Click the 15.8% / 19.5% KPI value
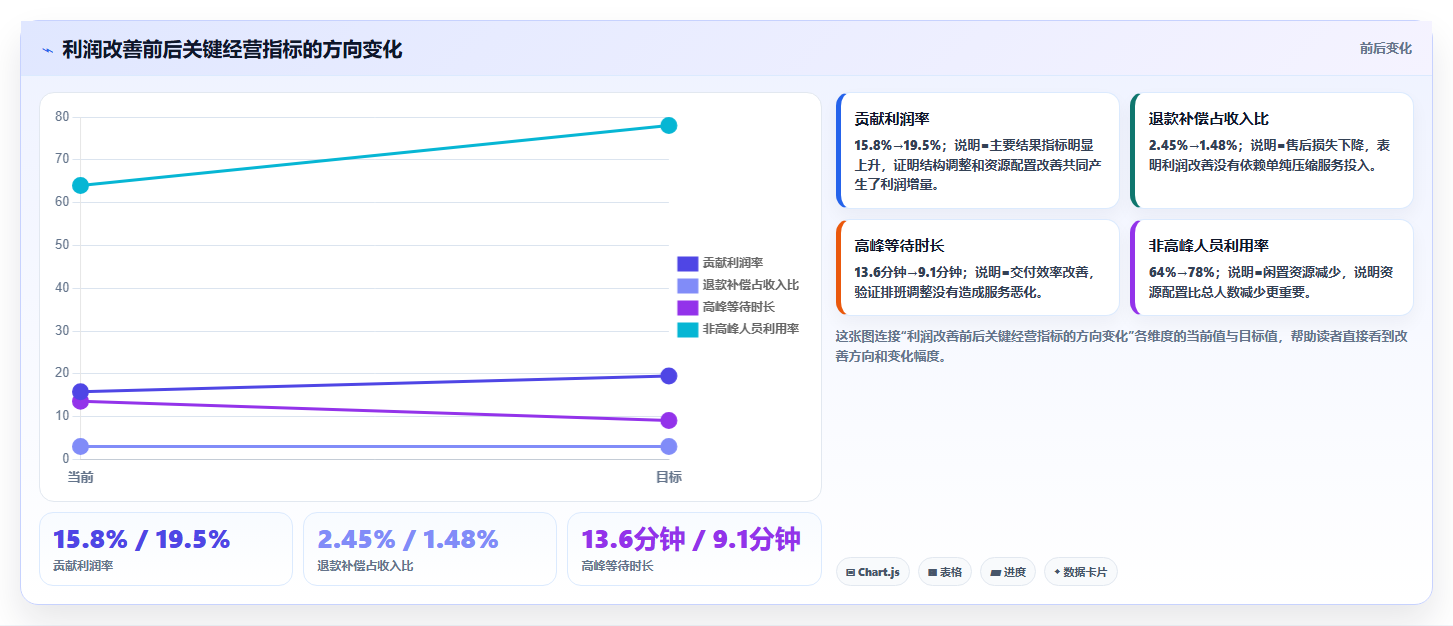 pyautogui.click(x=141, y=540)
